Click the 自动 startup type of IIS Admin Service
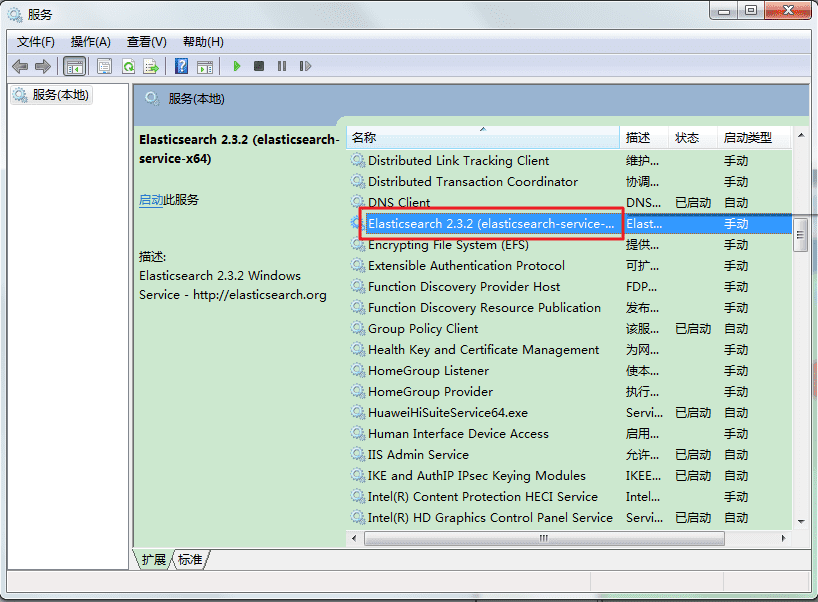The image size is (818, 602). click(736, 454)
